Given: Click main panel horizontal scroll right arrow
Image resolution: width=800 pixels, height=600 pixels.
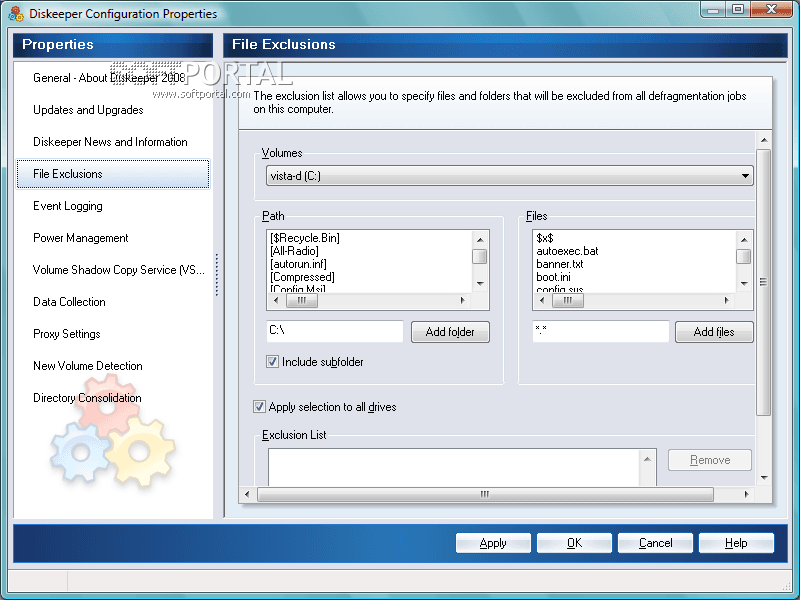Looking at the screenshot, I should click(746, 494).
